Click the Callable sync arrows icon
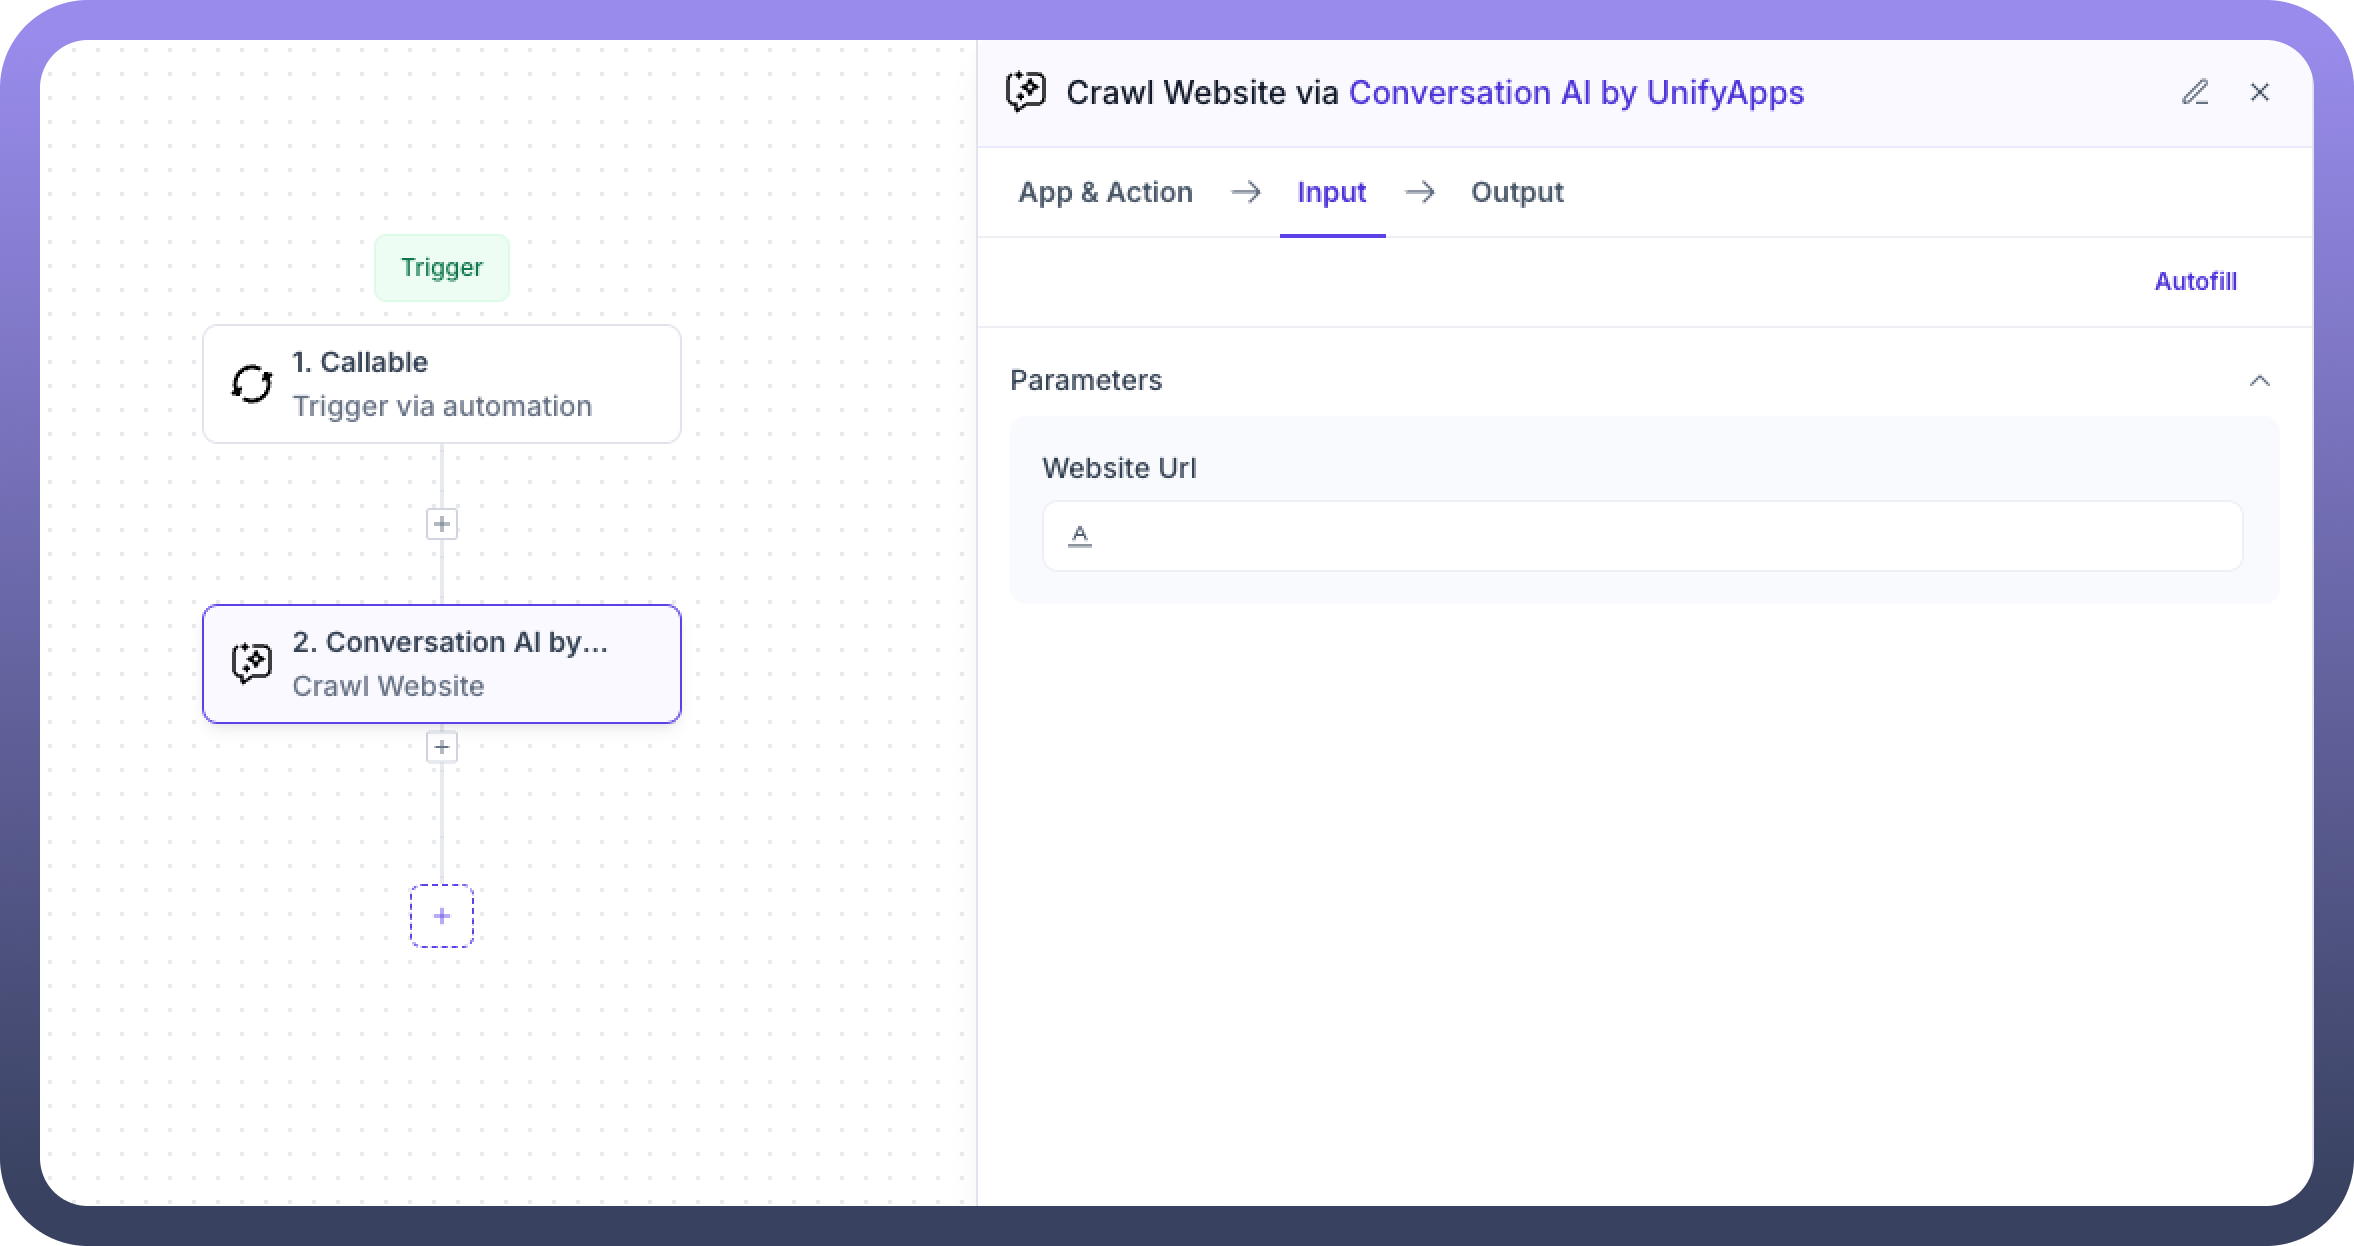2354x1246 pixels. [x=251, y=384]
